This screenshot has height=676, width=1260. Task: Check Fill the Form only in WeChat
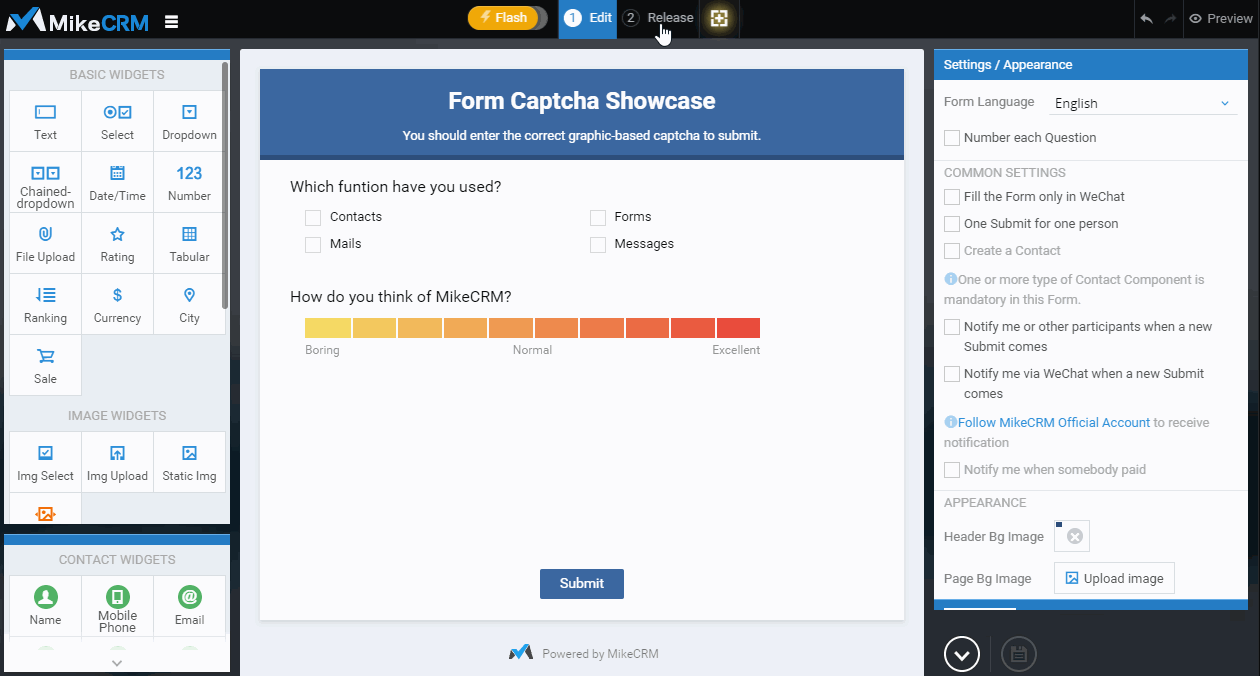pos(952,197)
